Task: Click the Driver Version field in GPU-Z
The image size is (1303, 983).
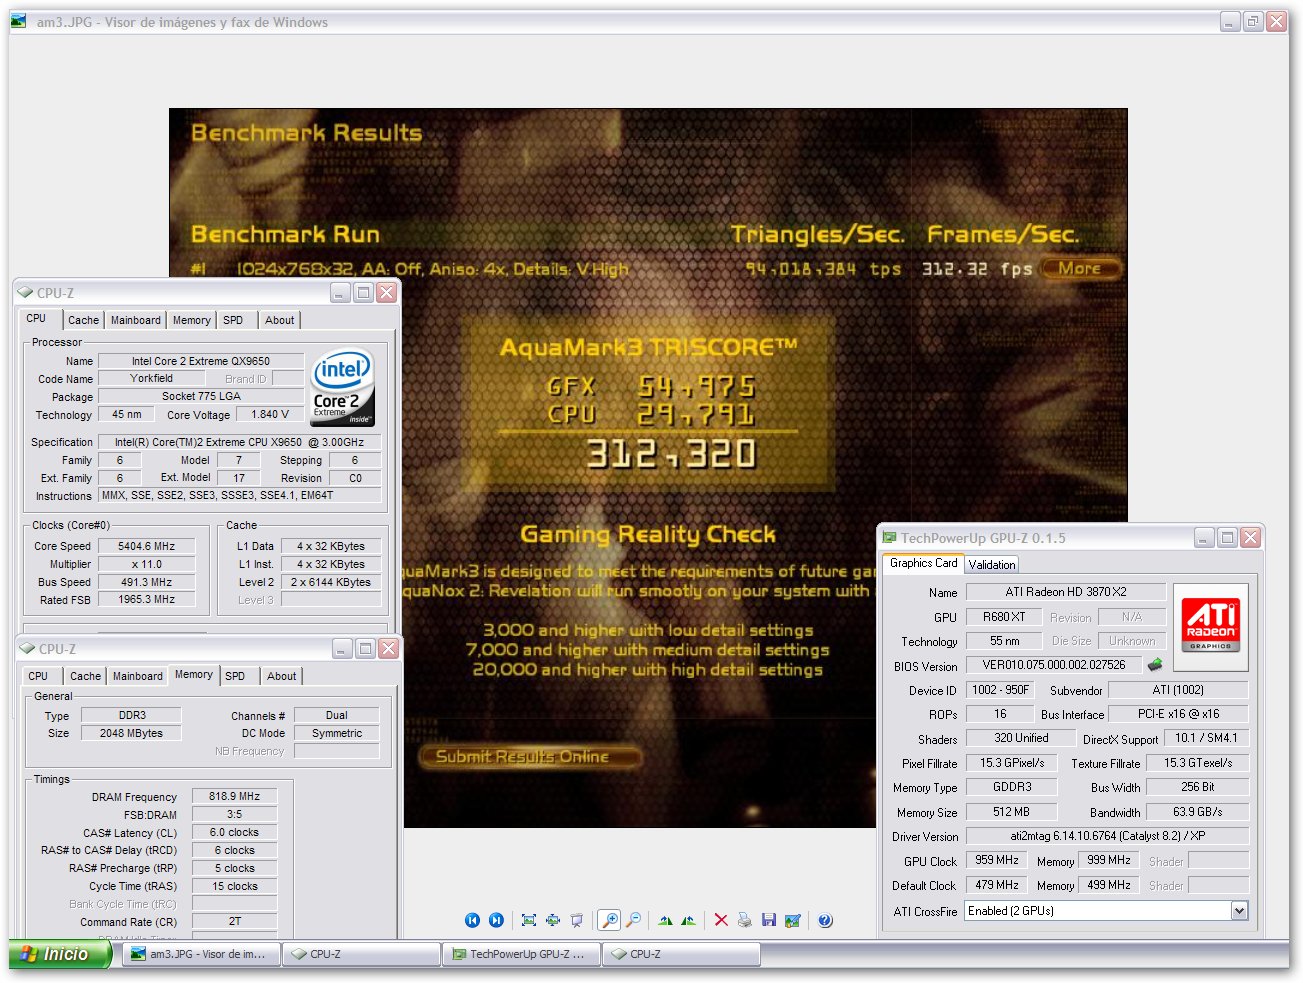Action: tap(1107, 835)
